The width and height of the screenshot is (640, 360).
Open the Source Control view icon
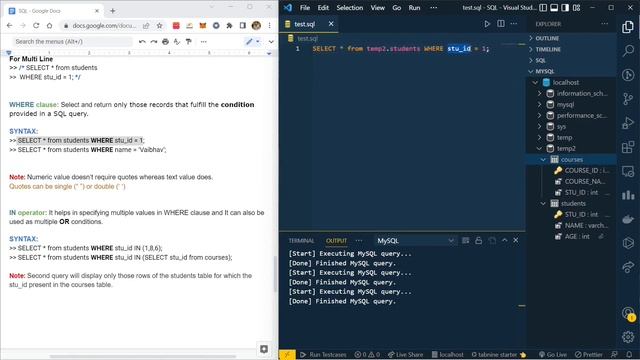628,99
